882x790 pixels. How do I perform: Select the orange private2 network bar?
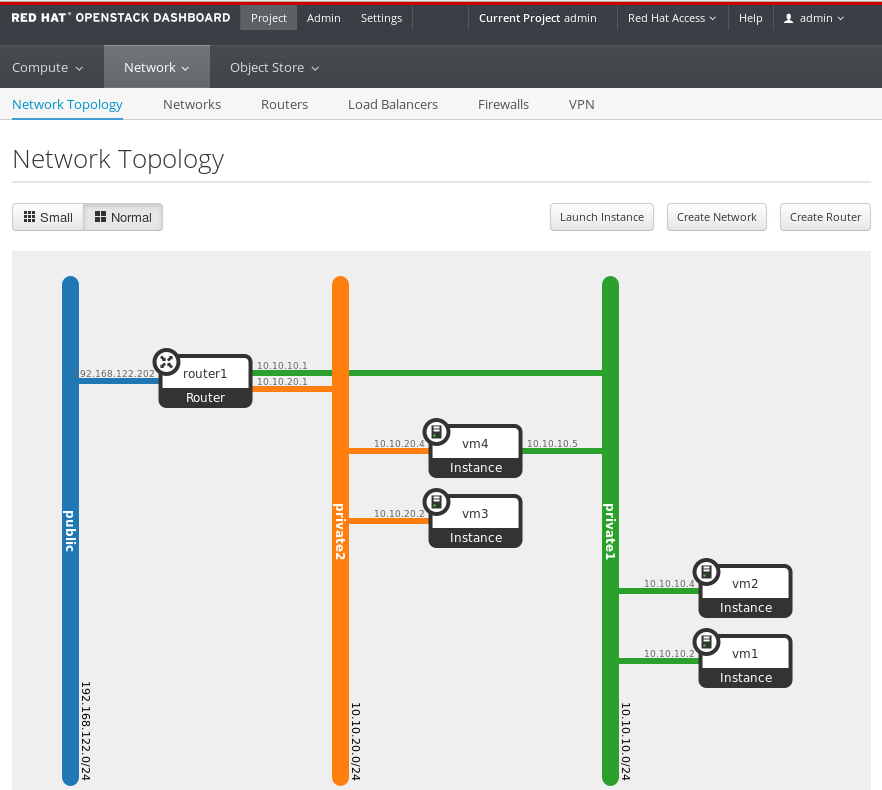[340, 531]
